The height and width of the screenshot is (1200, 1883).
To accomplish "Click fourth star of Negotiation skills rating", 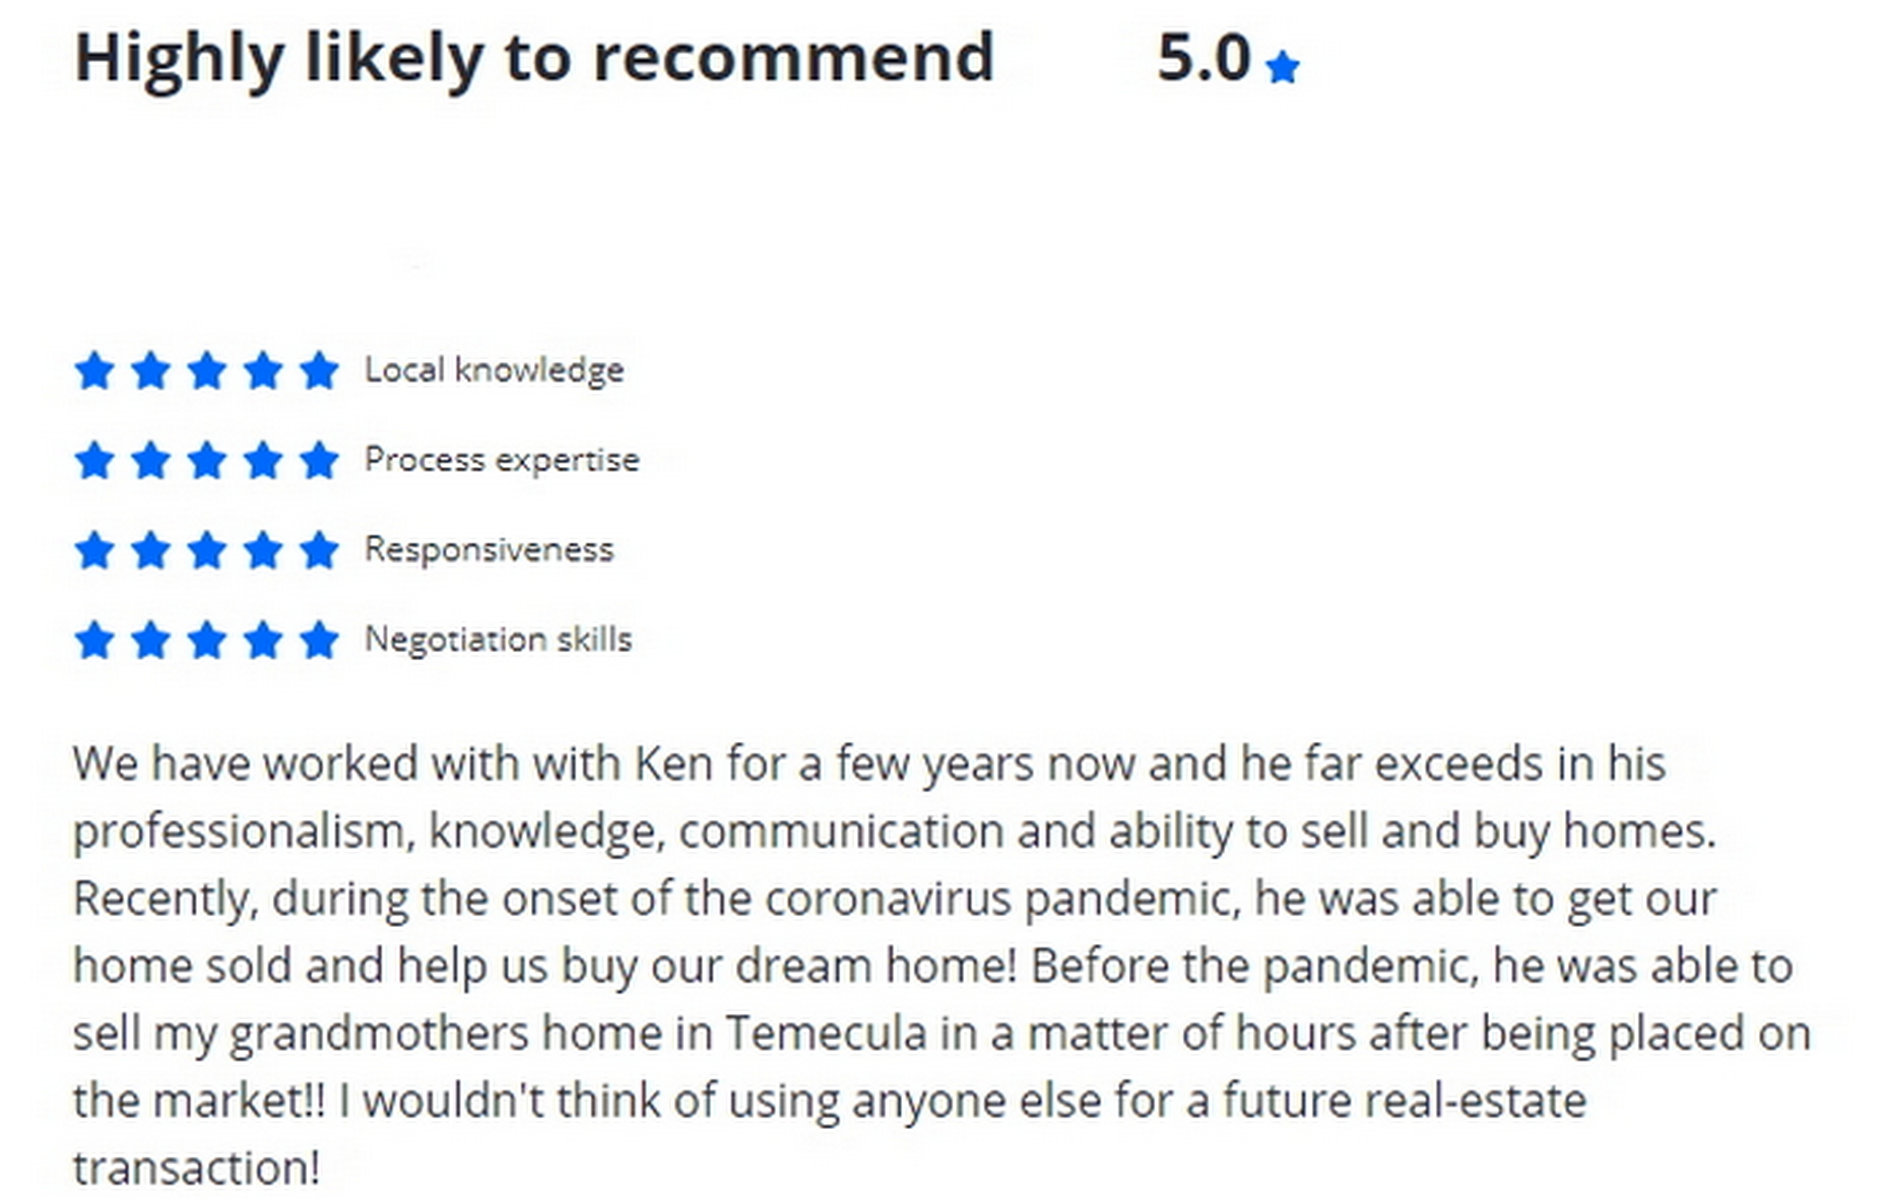I will (263, 640).
